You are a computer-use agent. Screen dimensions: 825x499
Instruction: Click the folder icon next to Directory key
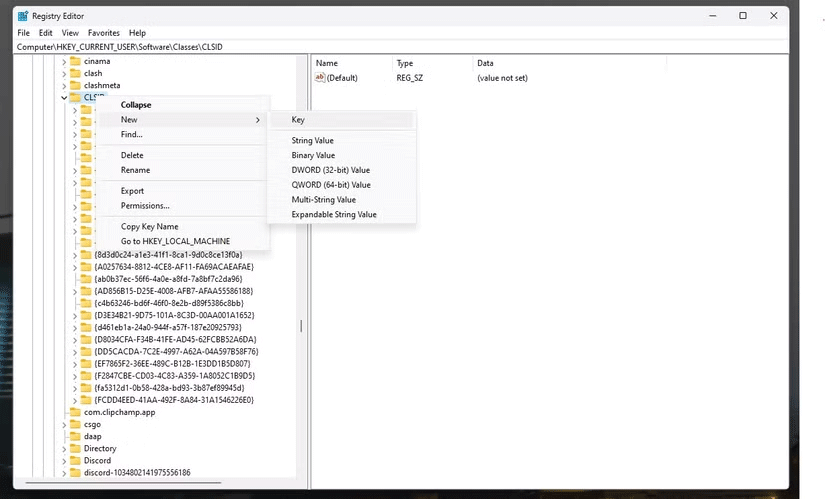(x=75, y=448)
